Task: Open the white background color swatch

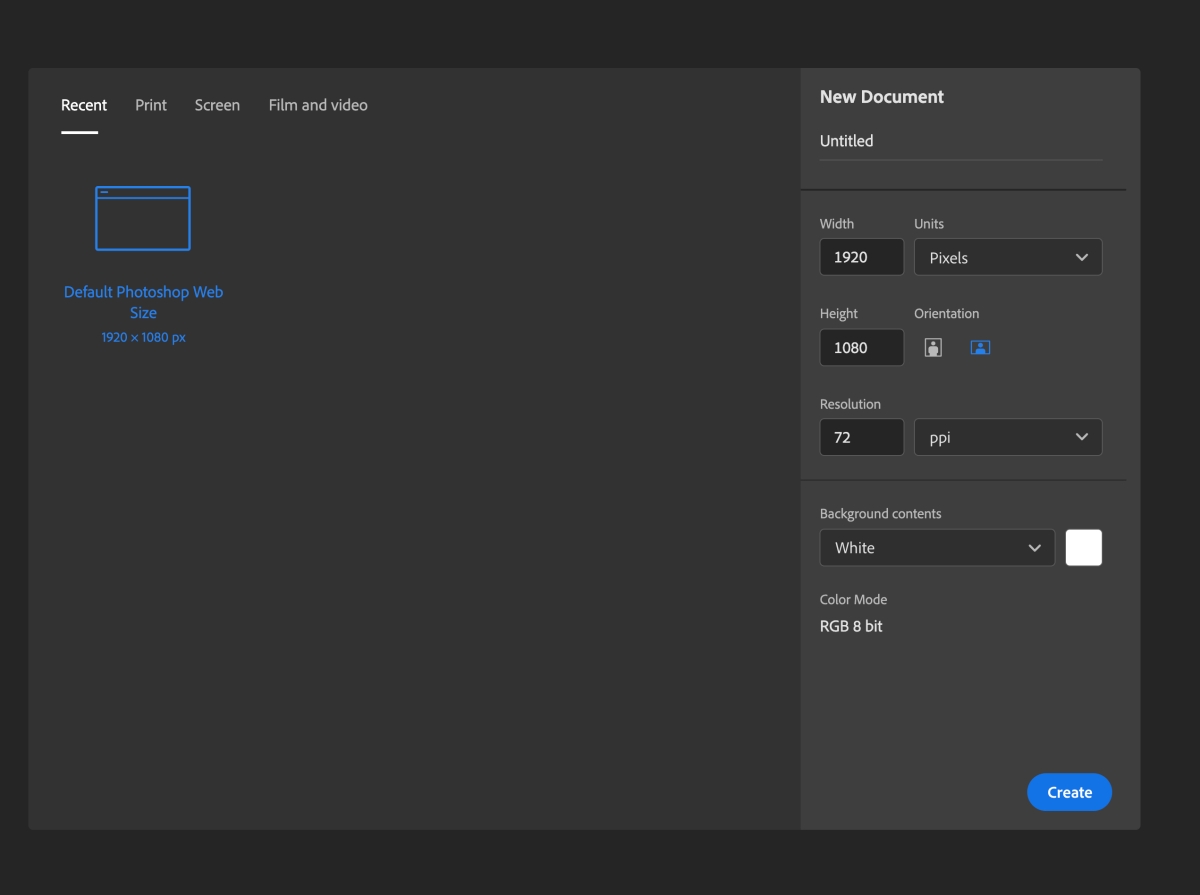Action: click(1084, 548)
